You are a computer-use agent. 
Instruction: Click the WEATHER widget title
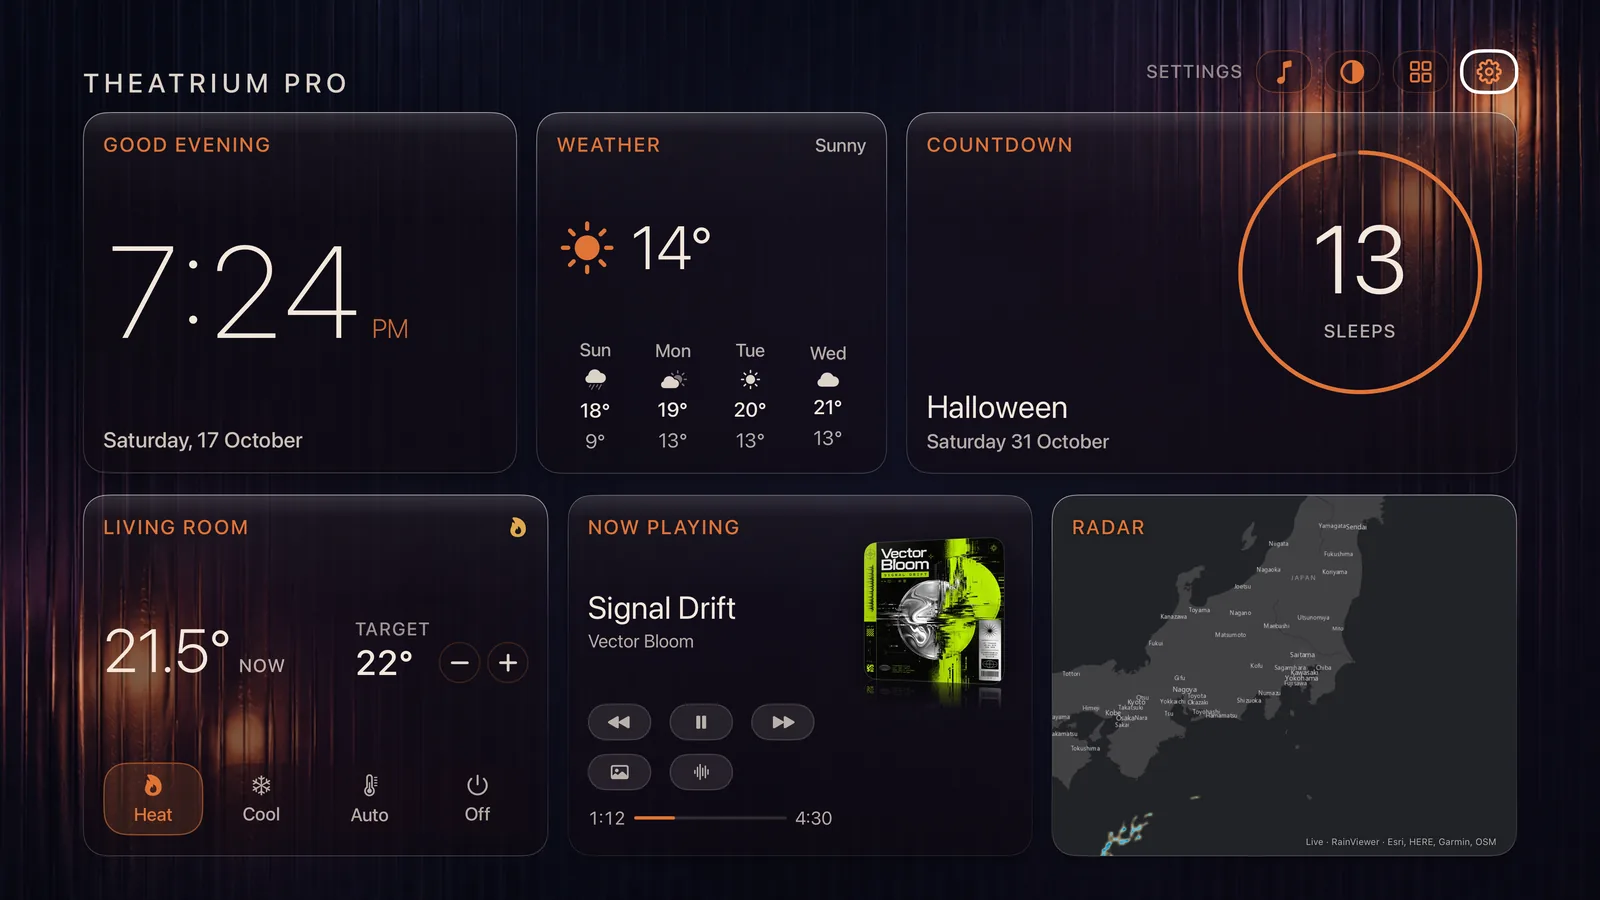click(609, 145)
